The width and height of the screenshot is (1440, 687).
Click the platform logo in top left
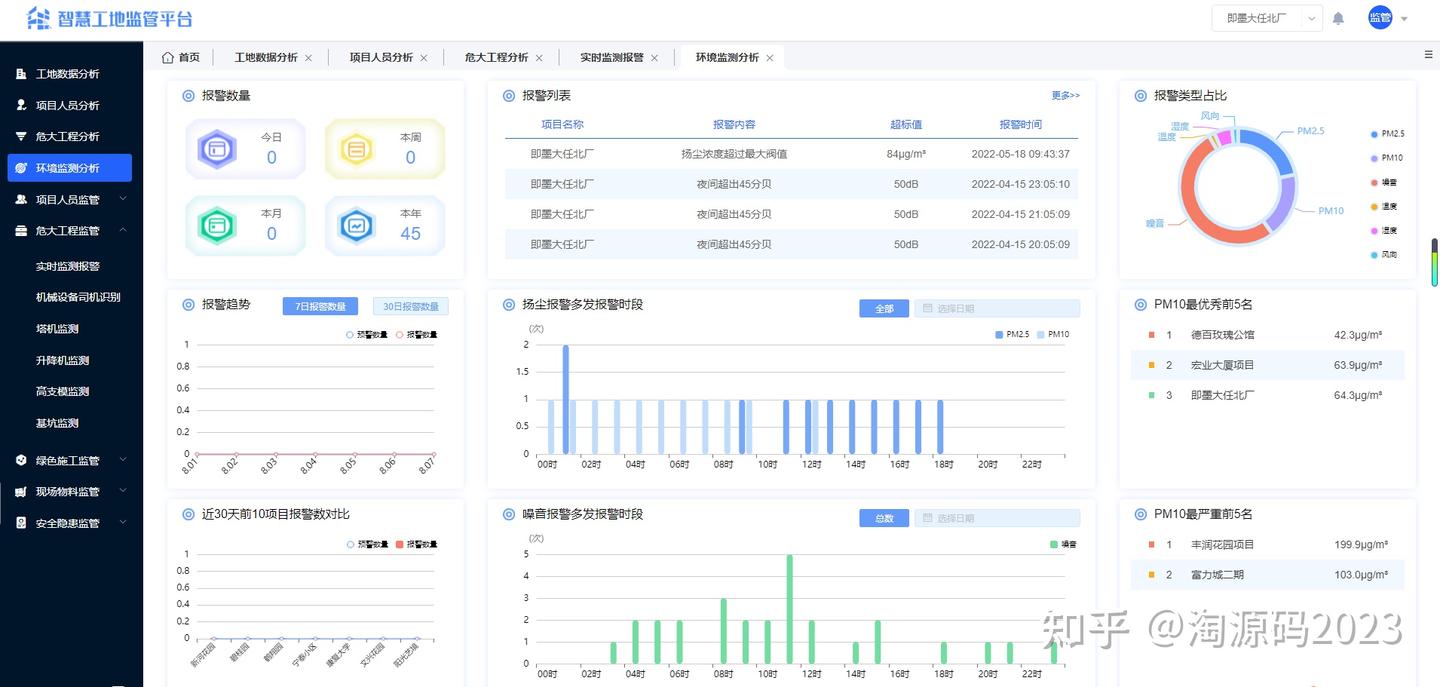coord(37,18)
